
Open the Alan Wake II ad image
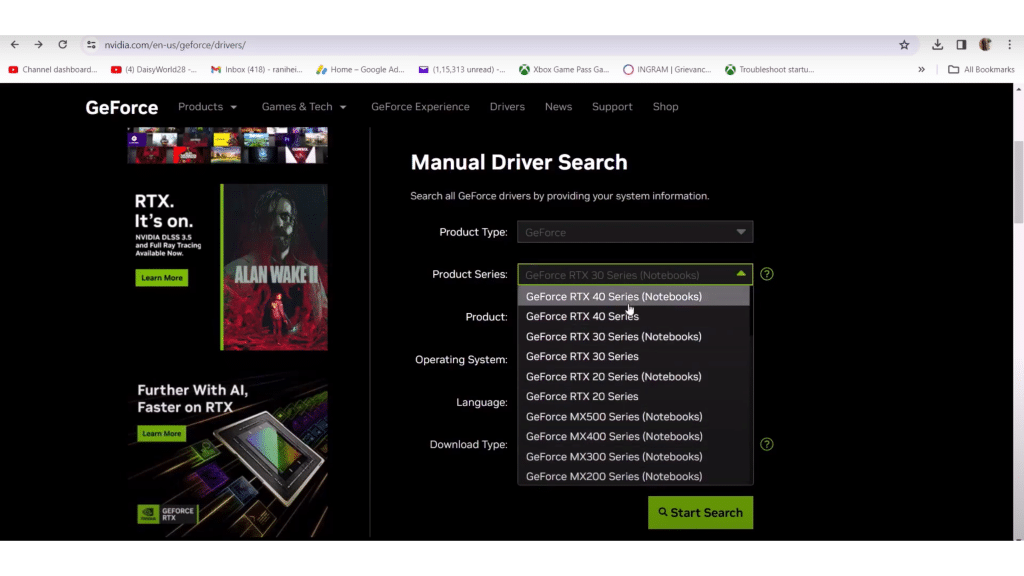coord(274,267)
